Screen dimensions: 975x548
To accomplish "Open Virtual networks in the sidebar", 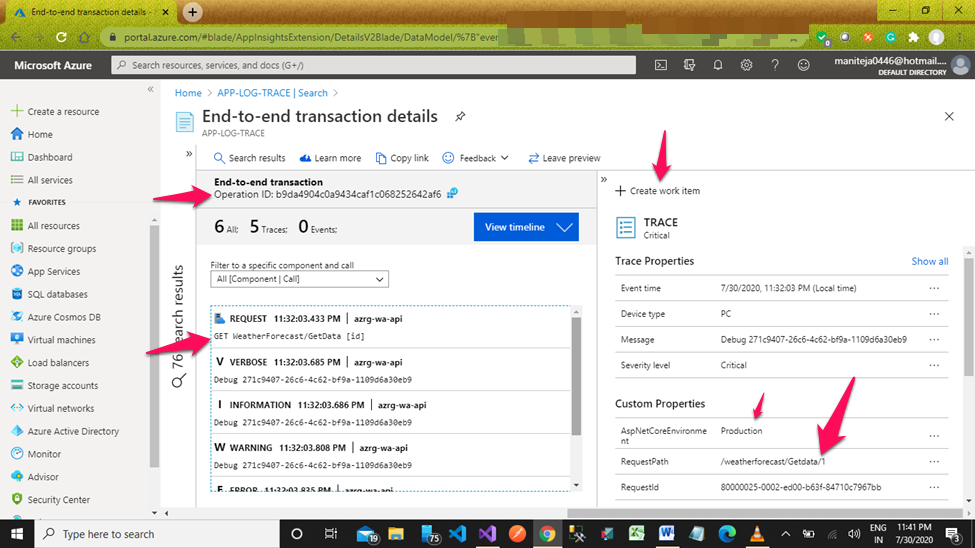I will click(x=53, y=408).
